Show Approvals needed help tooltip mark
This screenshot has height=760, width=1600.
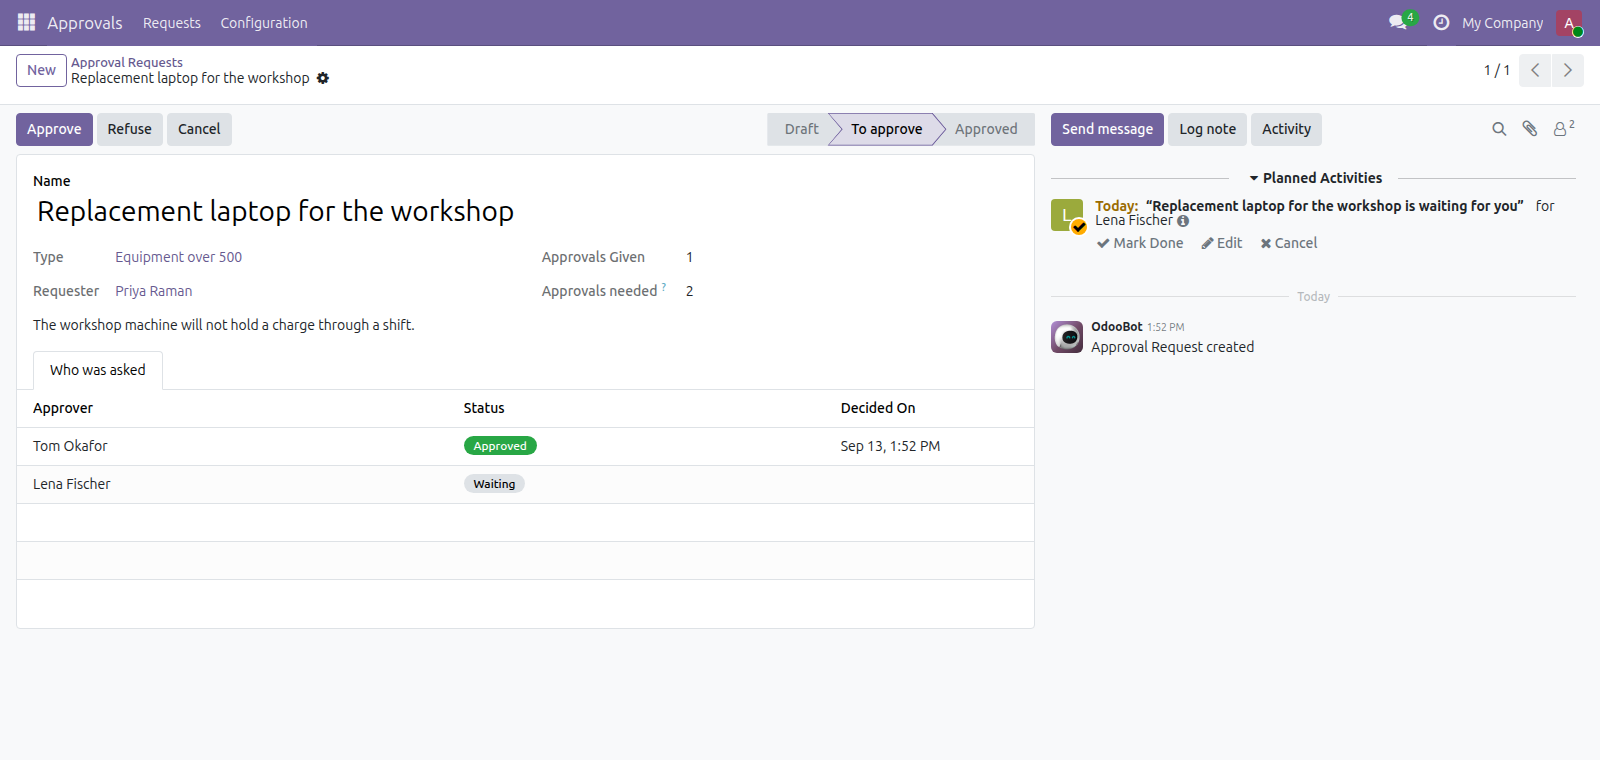click(x=664, y=287)
